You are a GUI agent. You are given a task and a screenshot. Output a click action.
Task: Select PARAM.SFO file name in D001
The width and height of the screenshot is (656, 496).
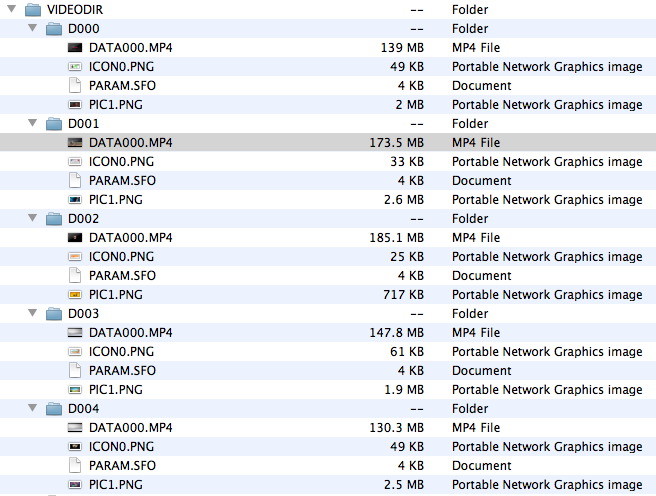pos(122,180)
